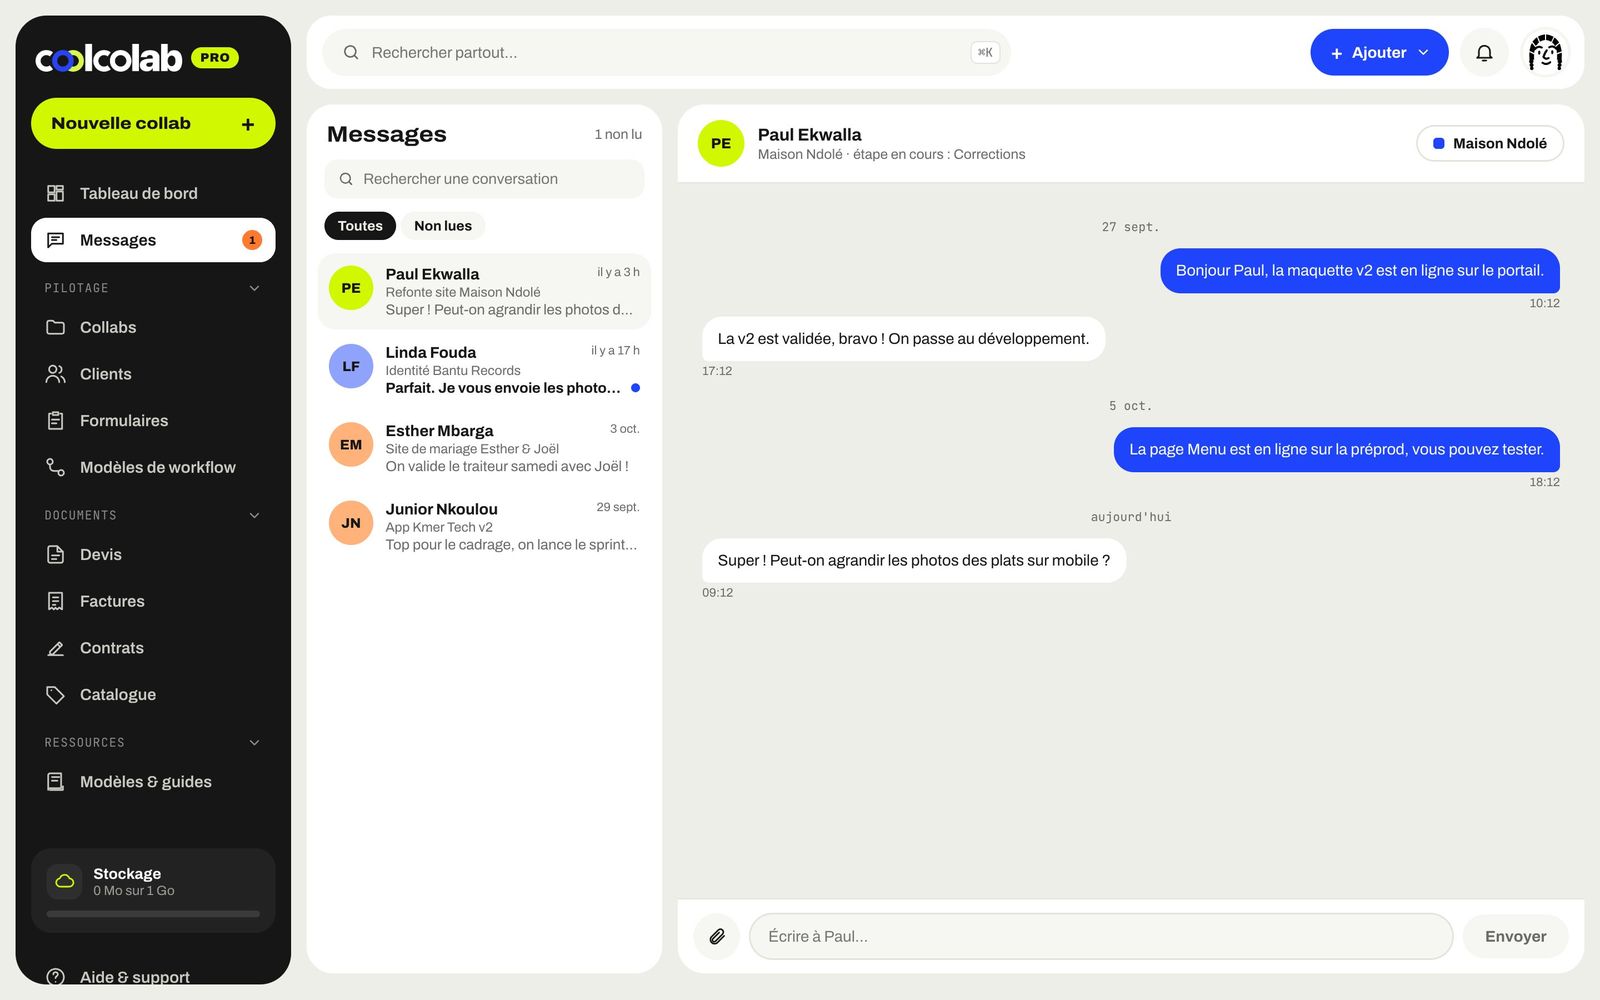Click the paperclip attachment icon
This screenshot has width=1600, height=1000.
717,937
